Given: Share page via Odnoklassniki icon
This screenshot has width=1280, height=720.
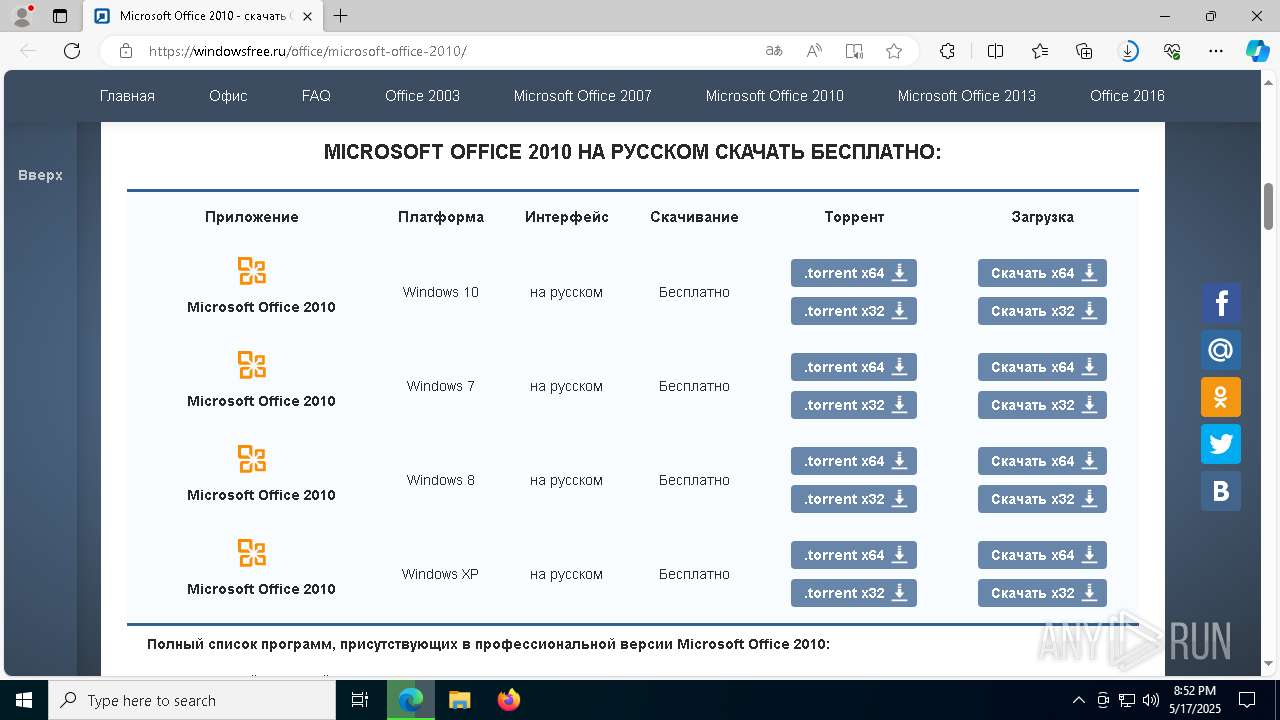Looking at the screenshot, I should click(x=1221, y=397).
